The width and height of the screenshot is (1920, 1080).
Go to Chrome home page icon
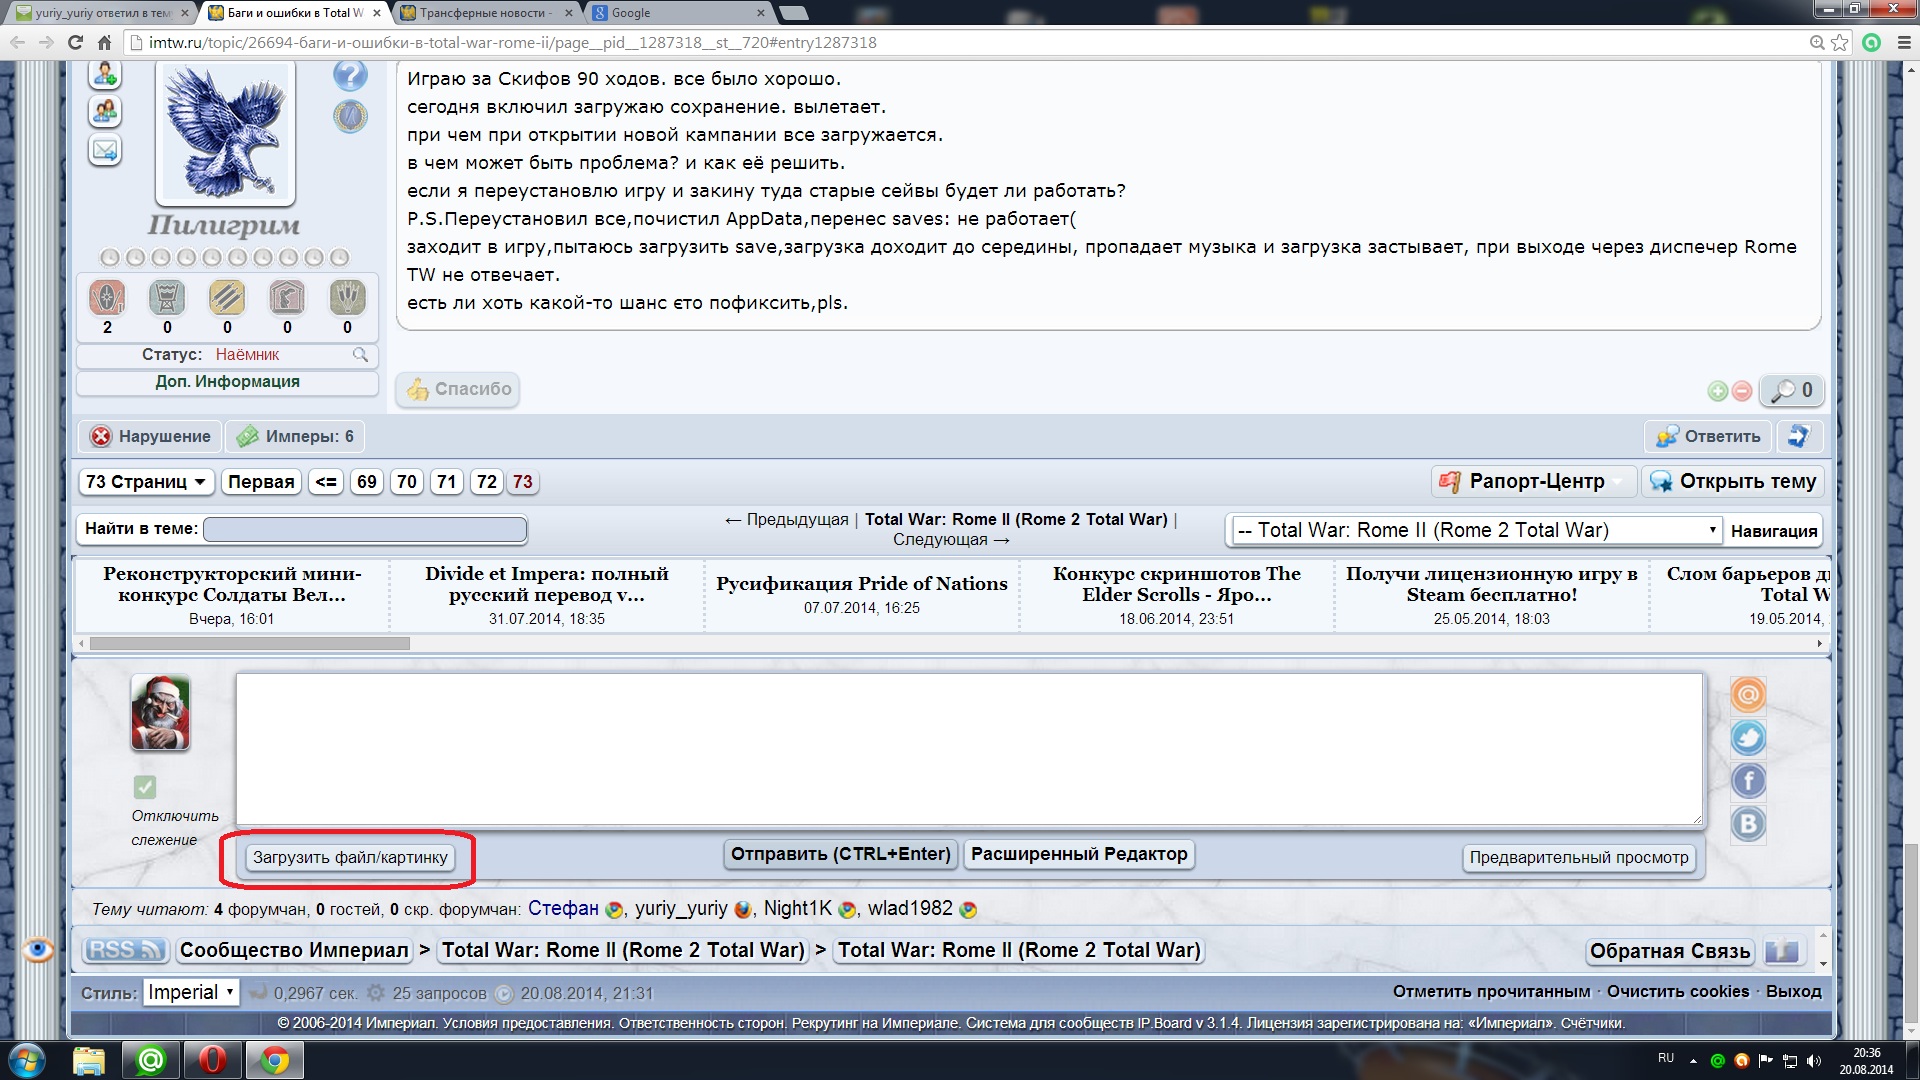(x=104, y=43)
